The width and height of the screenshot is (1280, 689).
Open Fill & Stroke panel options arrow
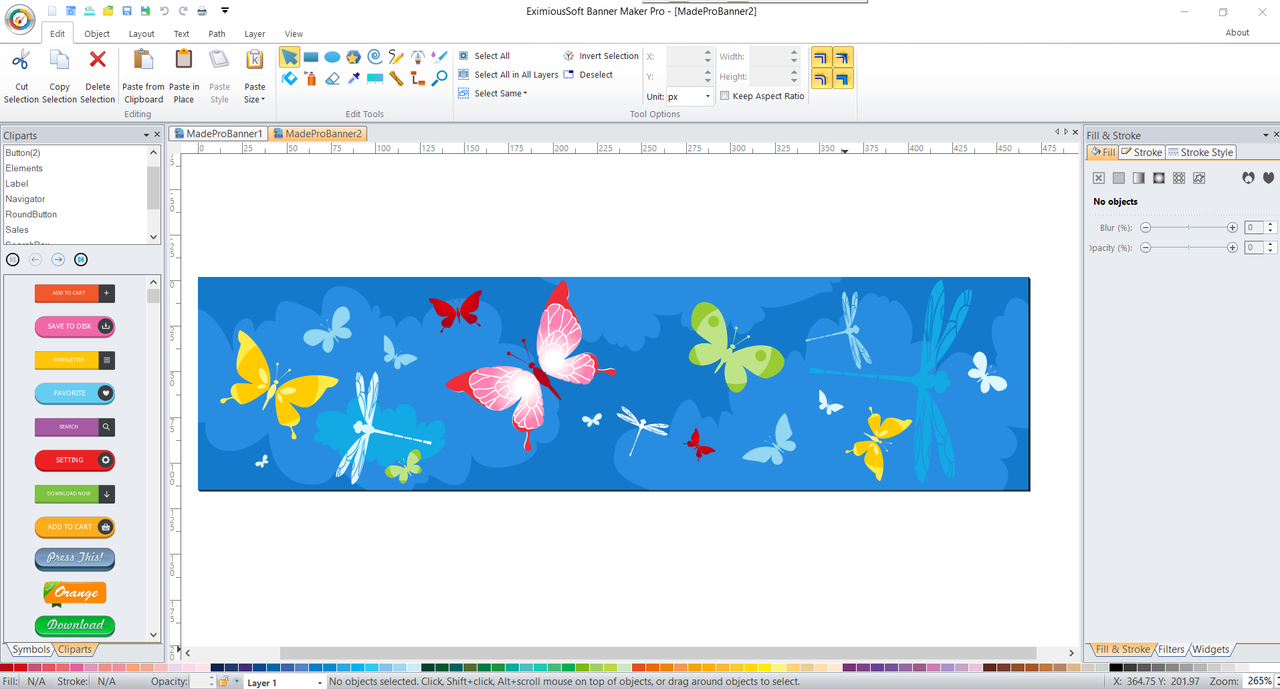1264,135
